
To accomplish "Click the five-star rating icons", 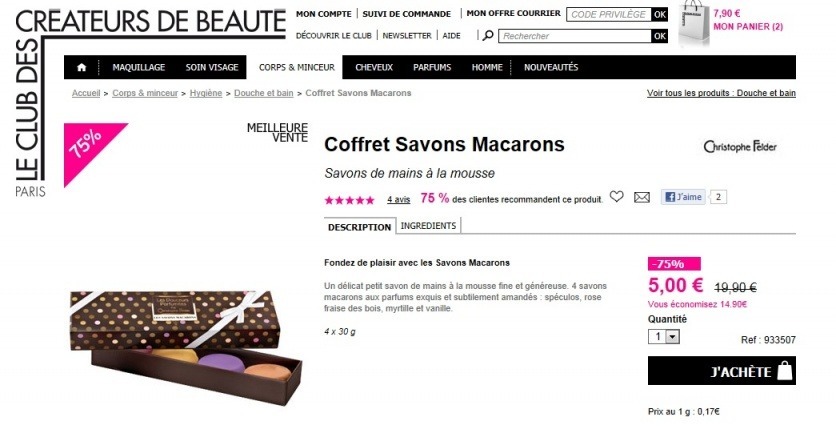I will [x=350, y=200].
